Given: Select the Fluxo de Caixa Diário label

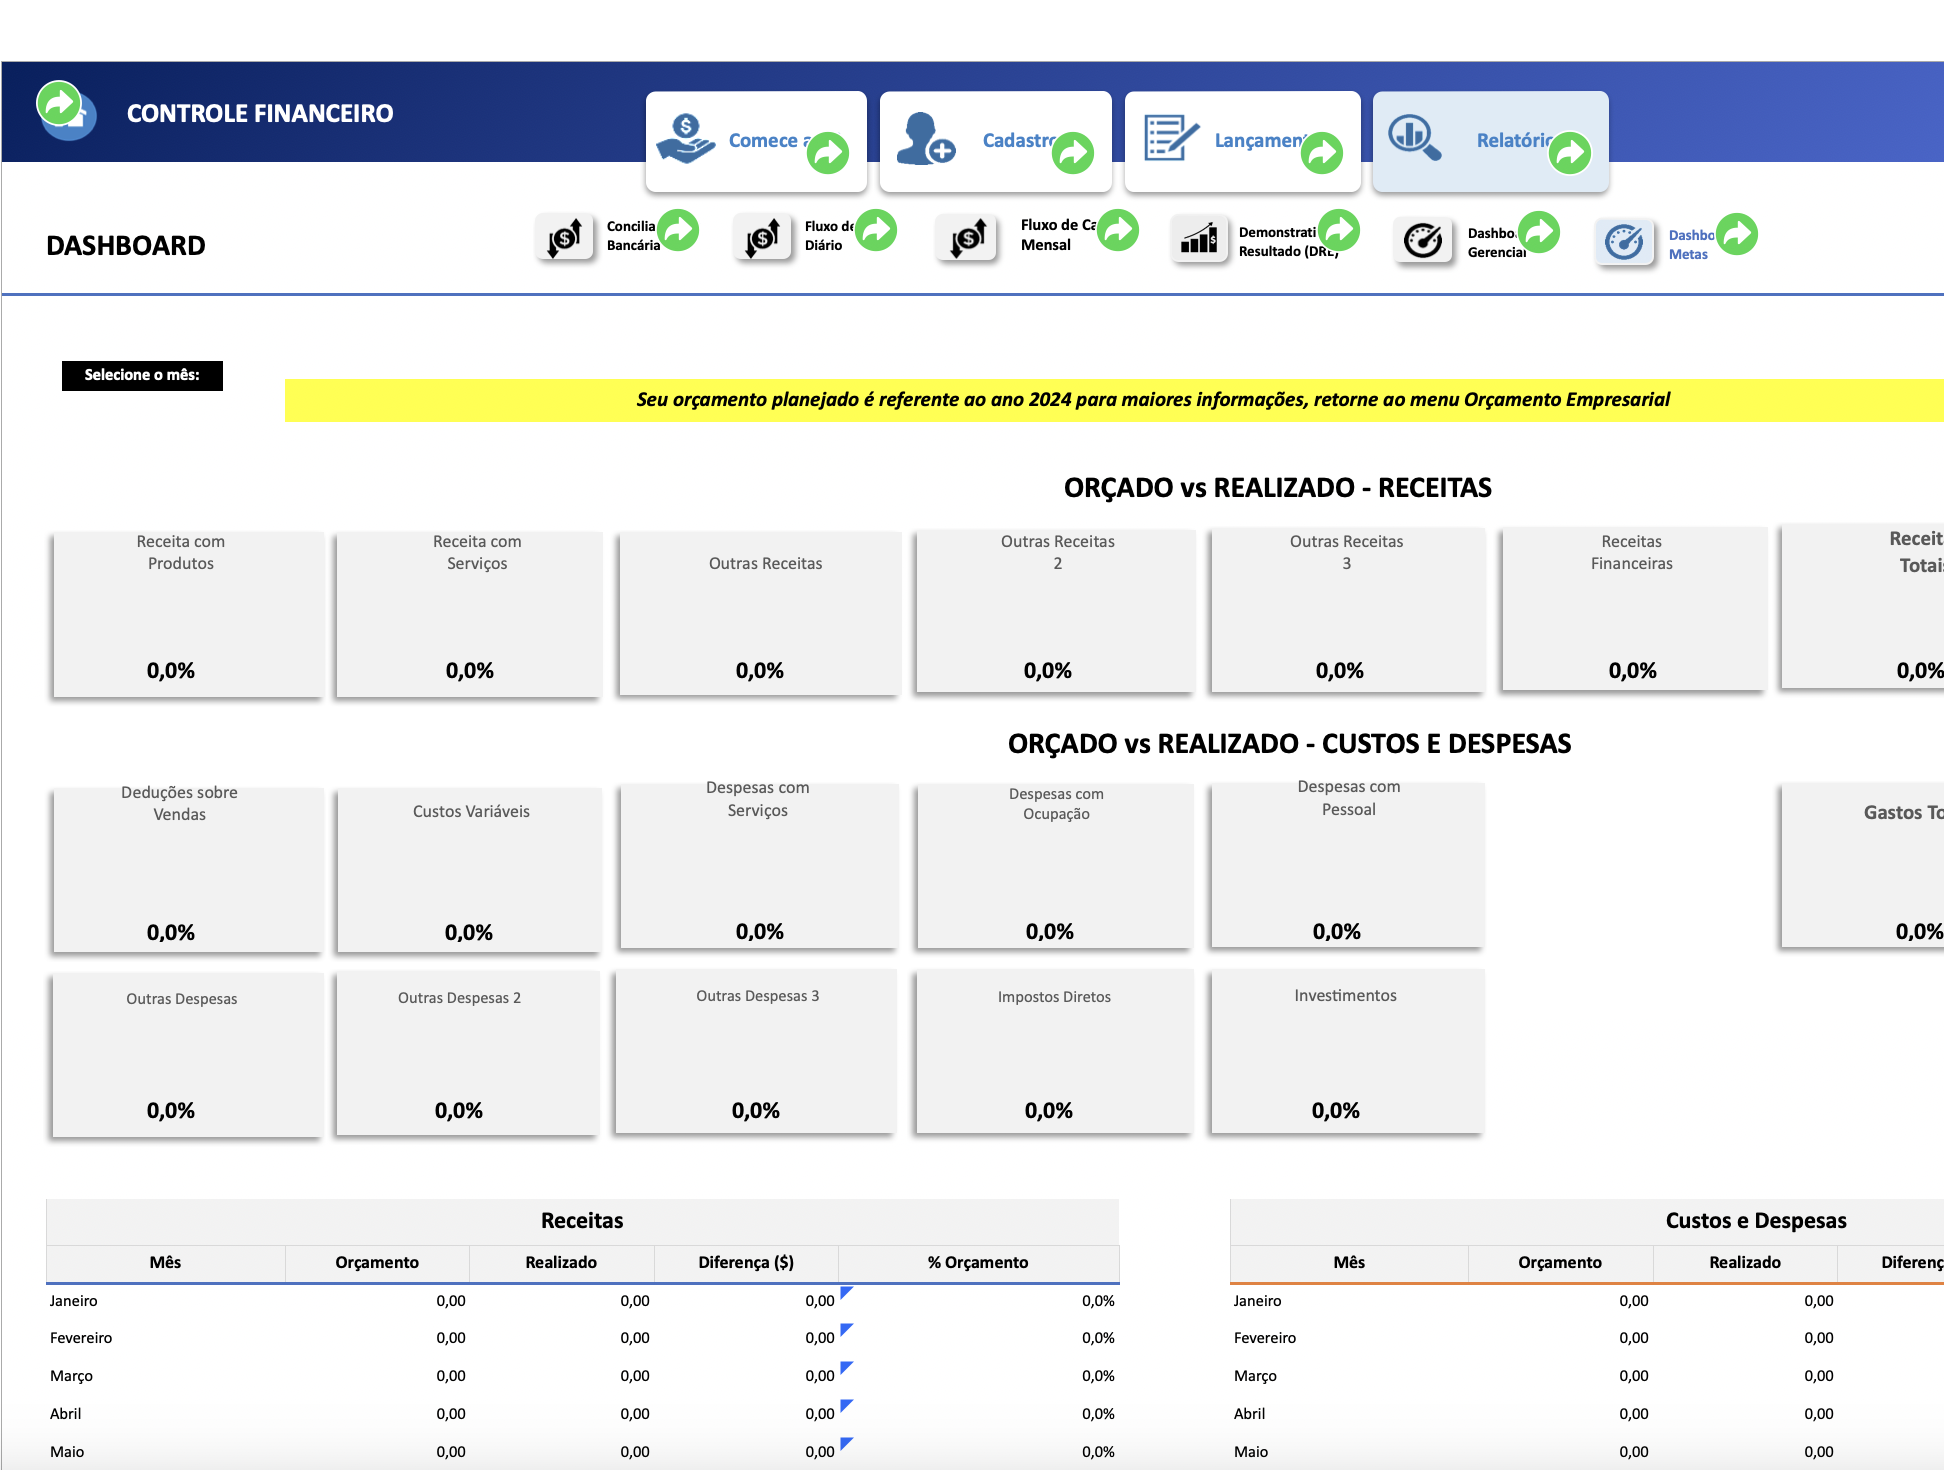Looking at the screenshot, I should (829, 236).
